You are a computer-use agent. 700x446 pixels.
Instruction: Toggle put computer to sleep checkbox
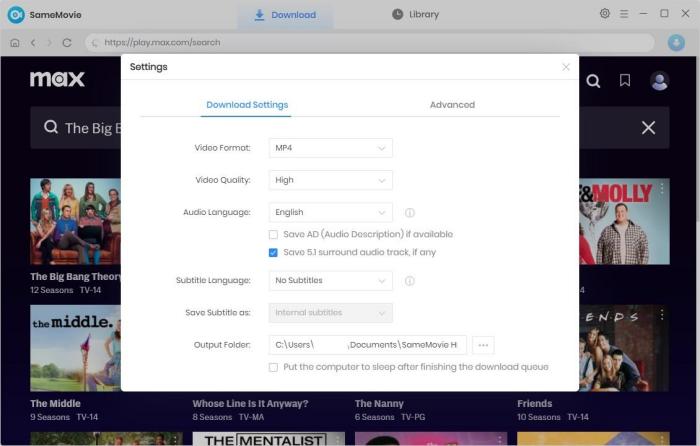(274, 367)
